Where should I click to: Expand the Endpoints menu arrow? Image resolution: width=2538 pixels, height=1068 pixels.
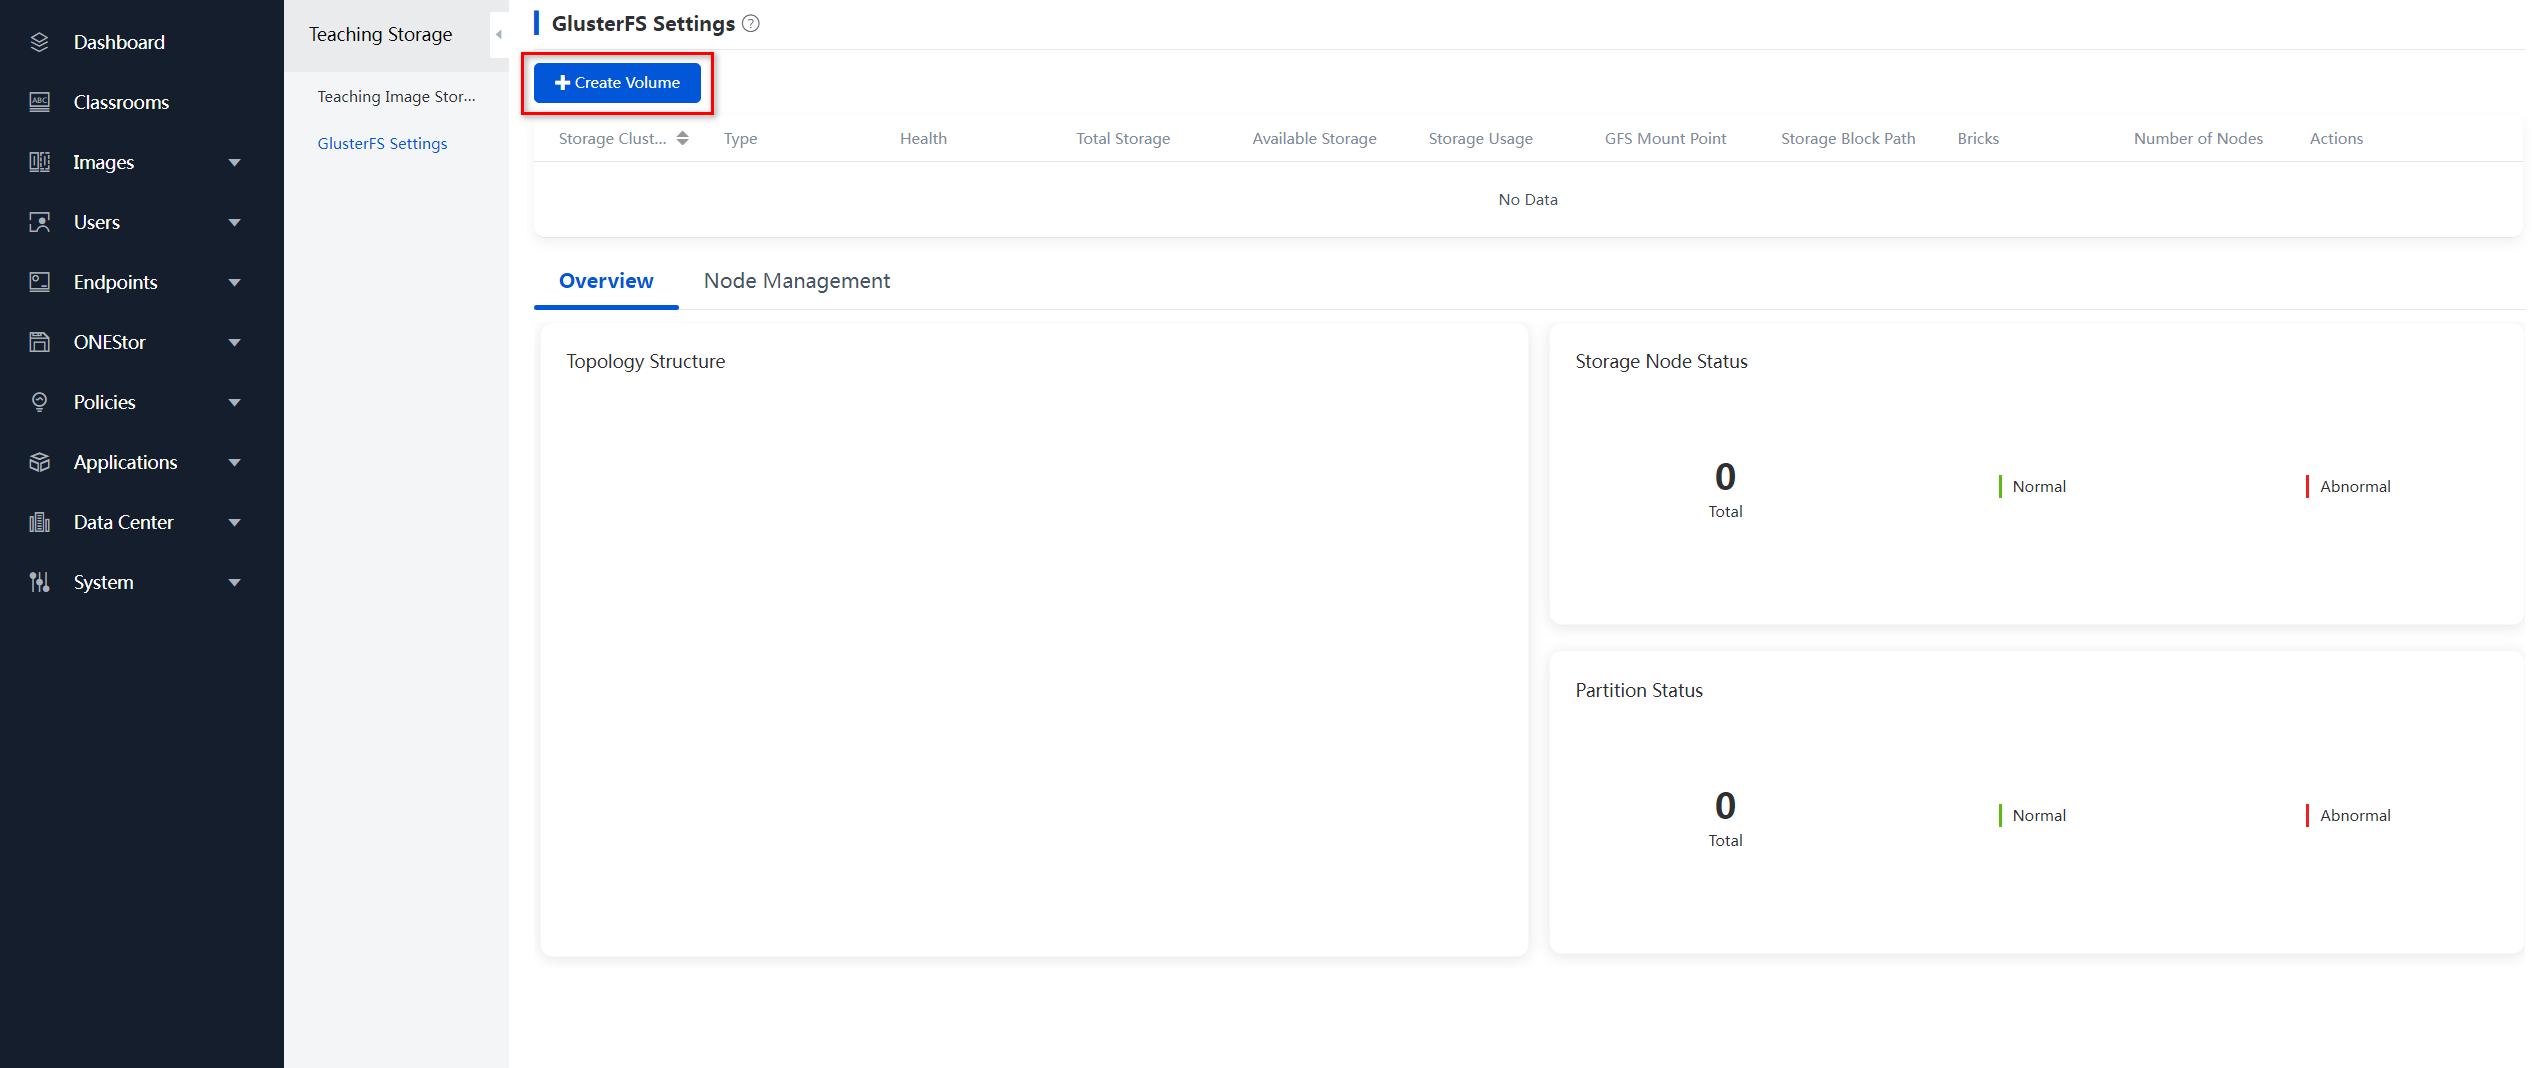tap(234, 282)
